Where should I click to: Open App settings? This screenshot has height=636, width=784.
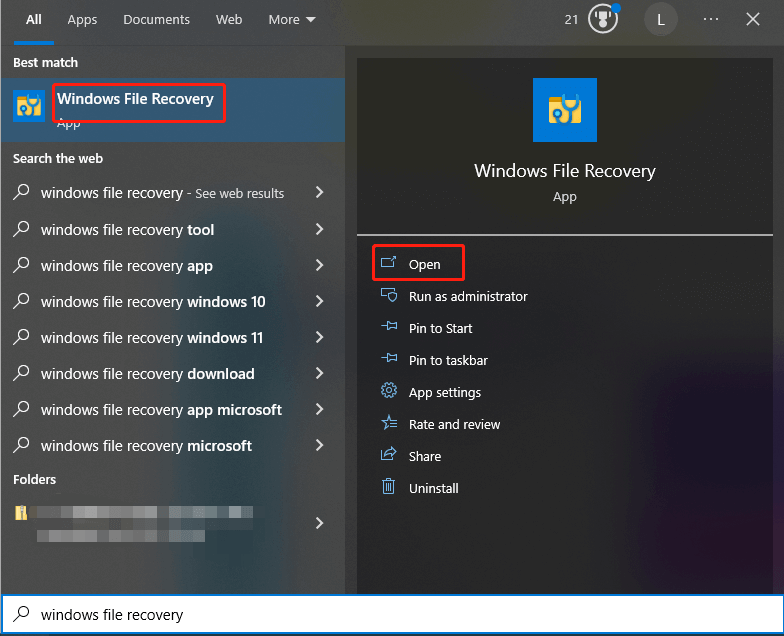coord(445,392)
